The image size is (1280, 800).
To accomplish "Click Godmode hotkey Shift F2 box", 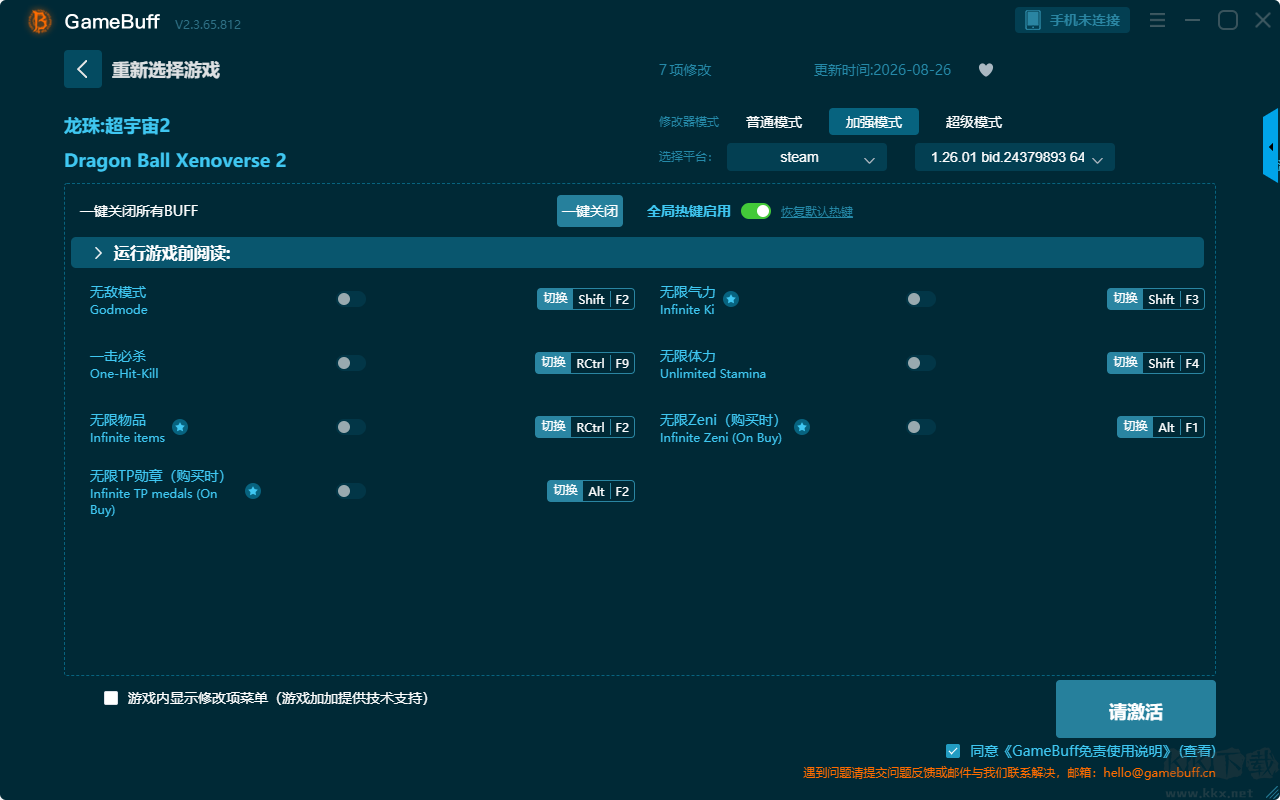I will coord(586,299).
